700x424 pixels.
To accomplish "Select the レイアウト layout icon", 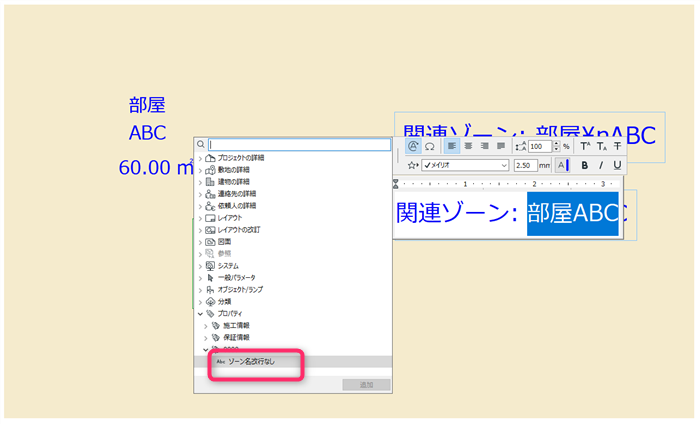I will pyautogui.click(x=210, y=218).
